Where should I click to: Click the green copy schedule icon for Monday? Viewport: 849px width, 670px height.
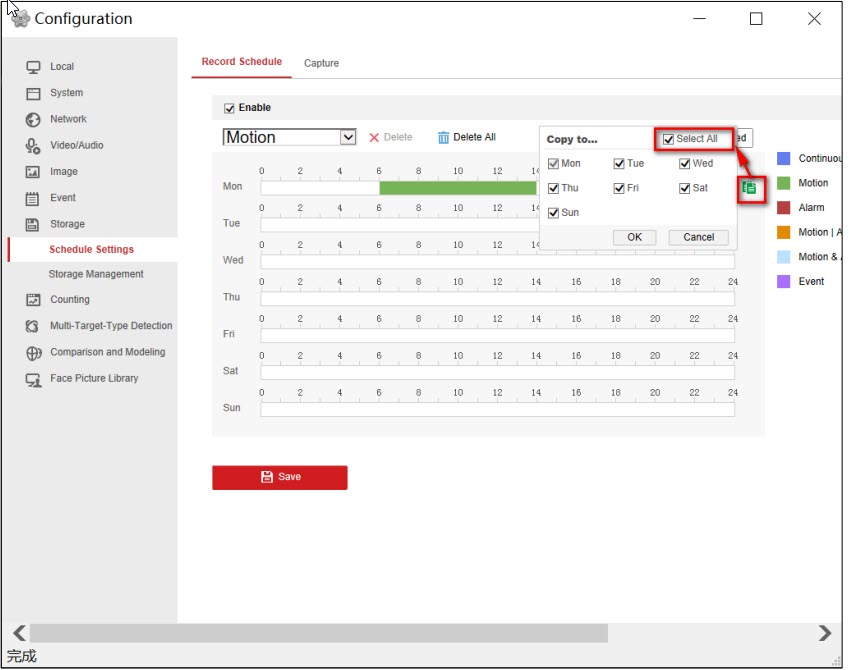749,187
